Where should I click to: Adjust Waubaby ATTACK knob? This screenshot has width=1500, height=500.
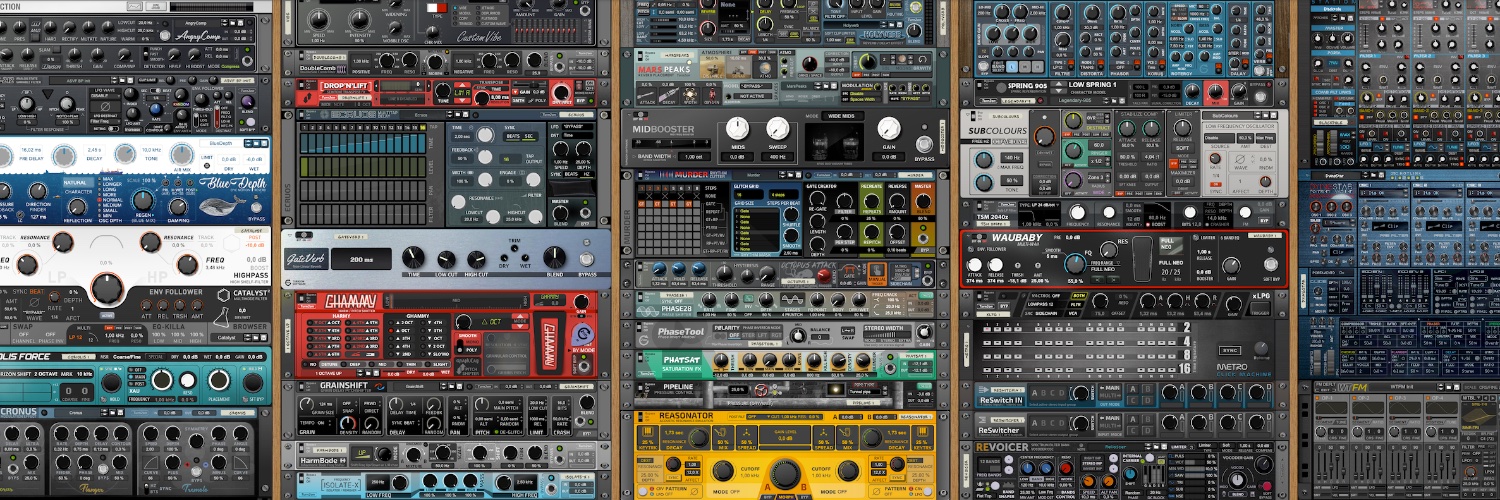click(975, 265)
